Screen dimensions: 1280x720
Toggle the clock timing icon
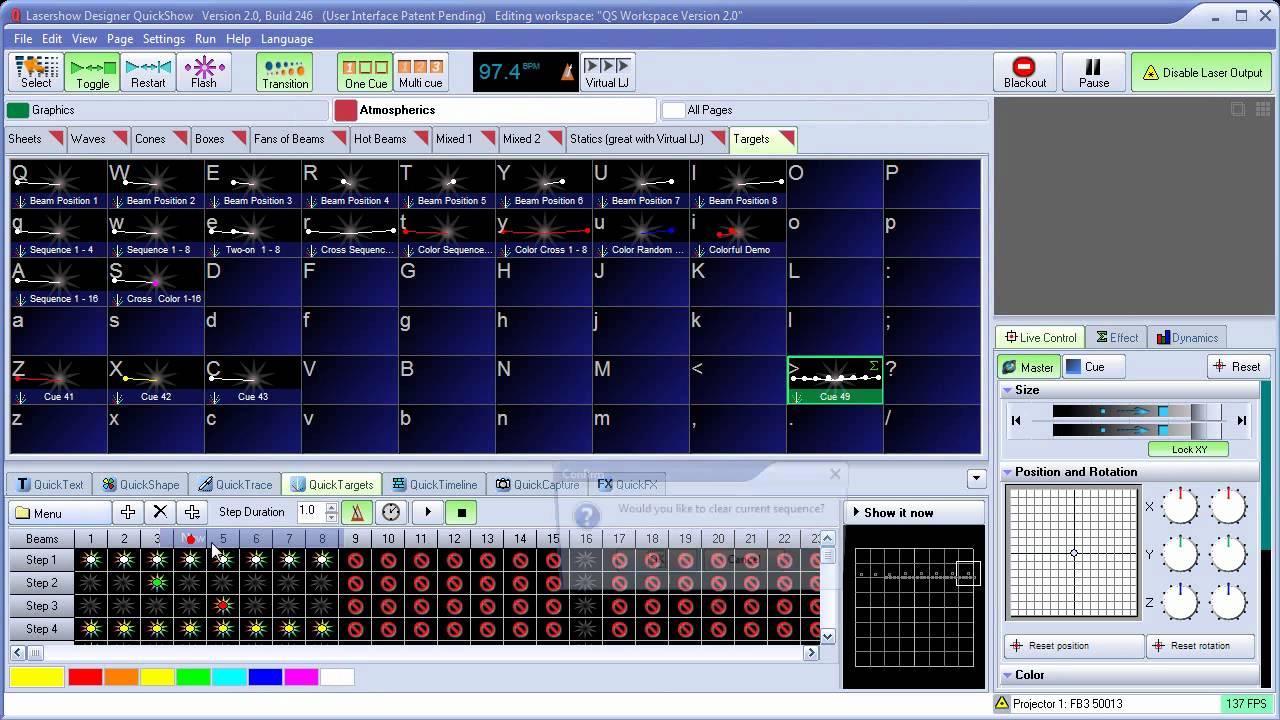pos(391,512)
